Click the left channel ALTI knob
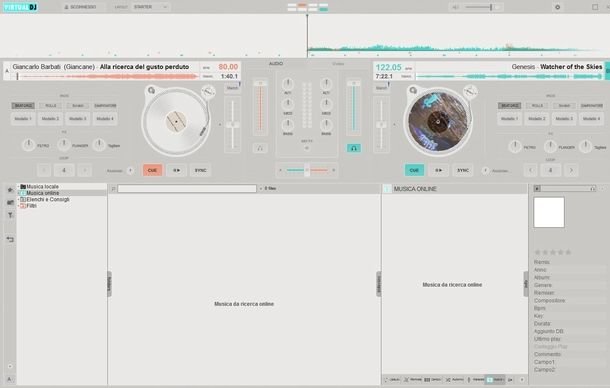The height and width of the screenshot is (388, 610). tap(287, 83)
